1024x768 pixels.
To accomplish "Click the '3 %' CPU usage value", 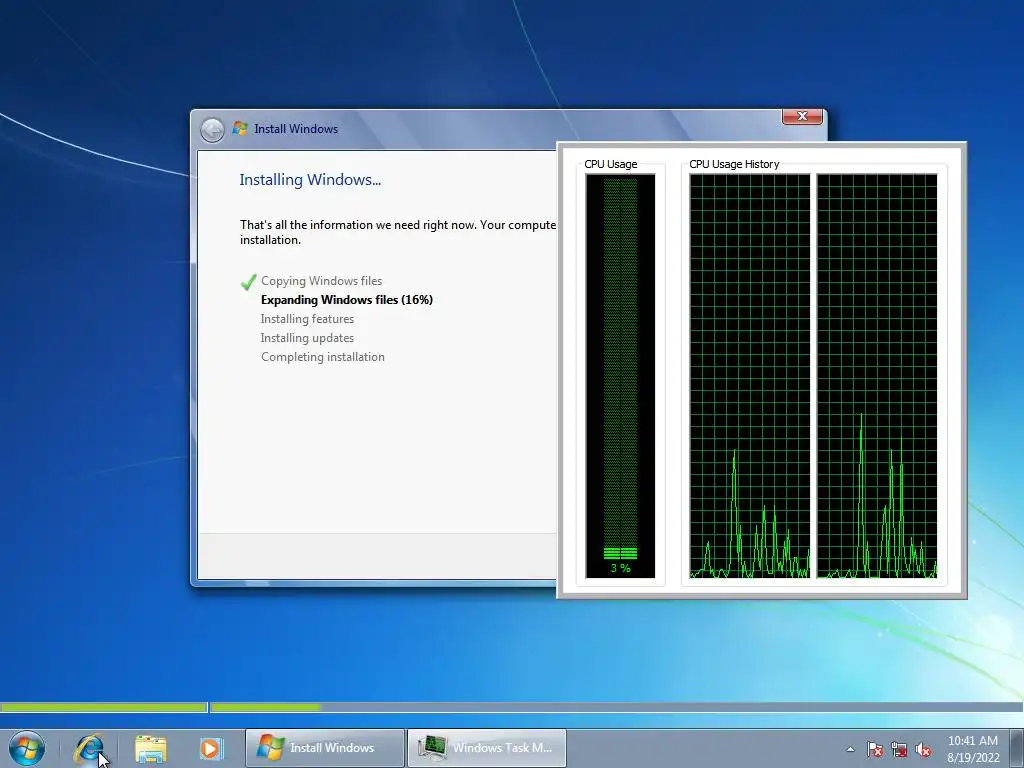I will 620,568.
